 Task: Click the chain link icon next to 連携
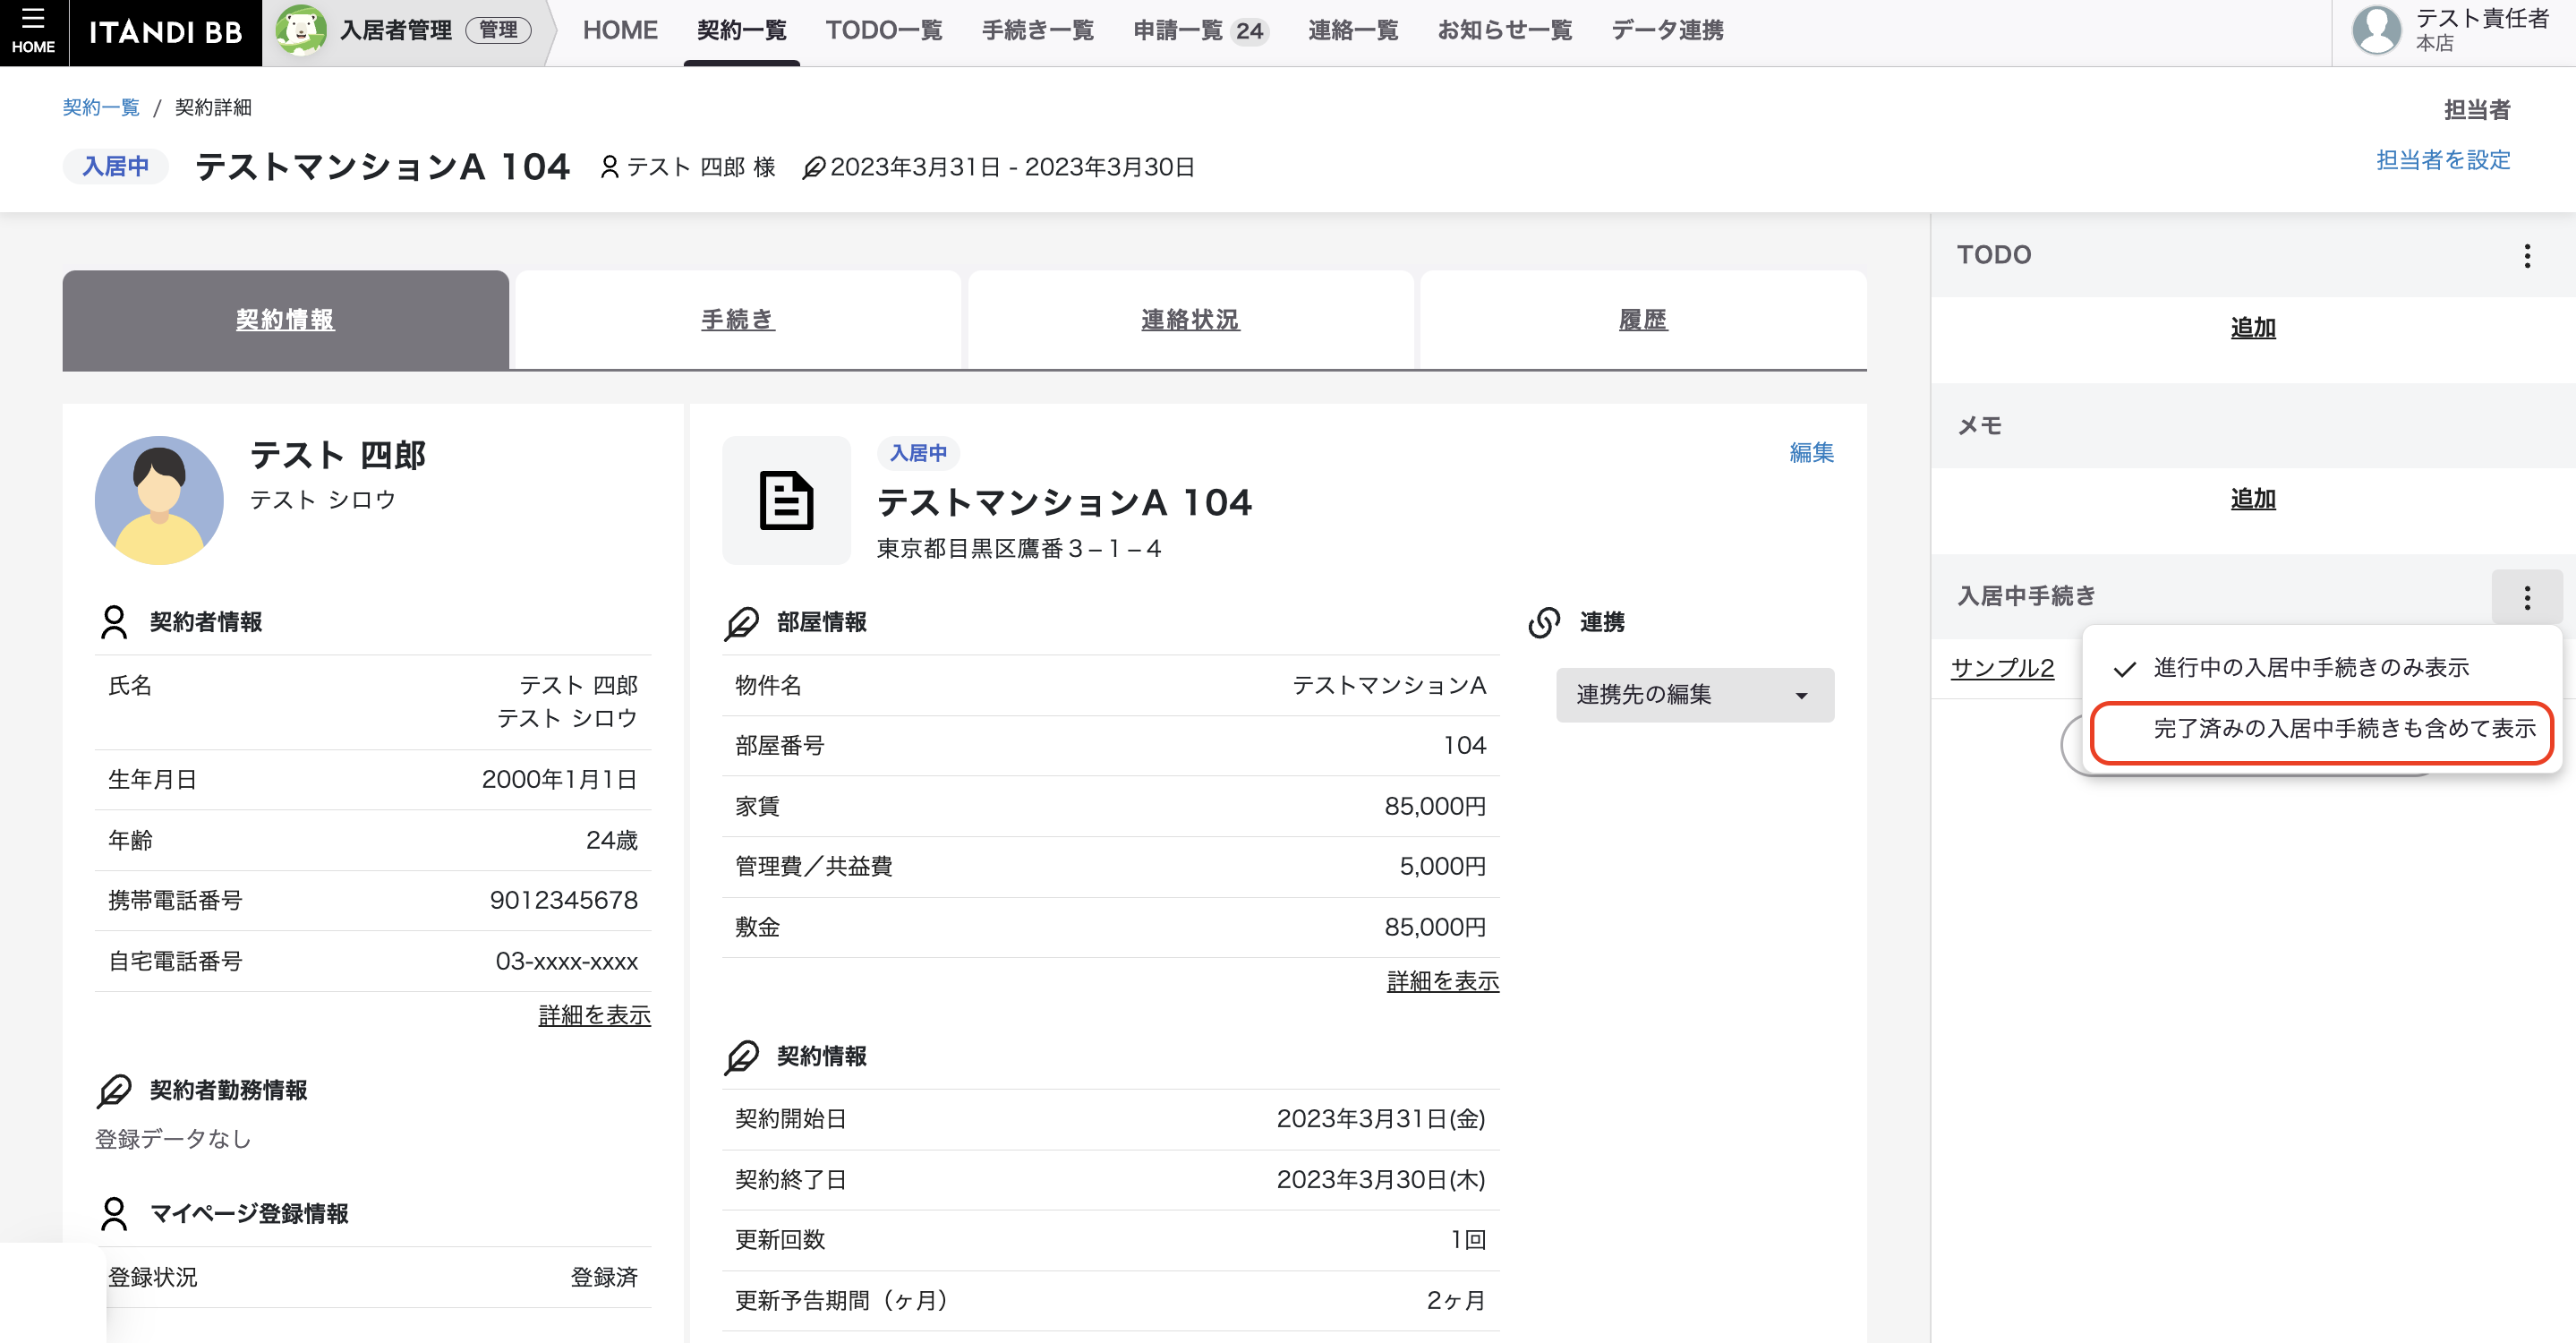point(1544,622)
